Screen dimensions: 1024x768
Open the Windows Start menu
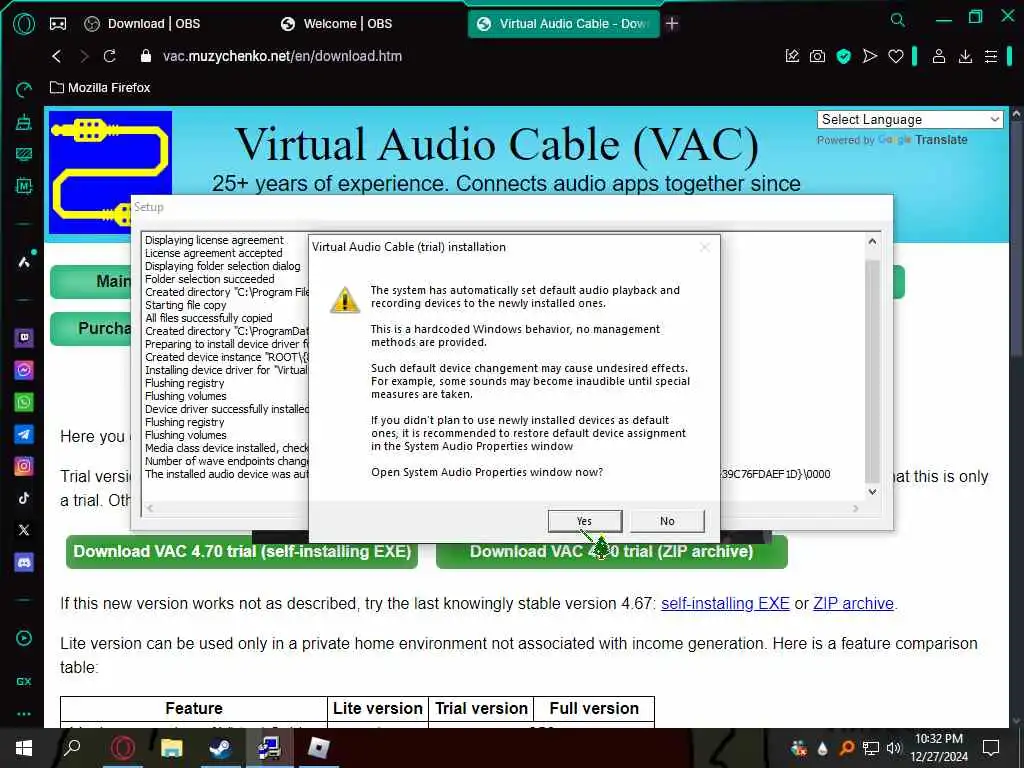coord(24,748)
